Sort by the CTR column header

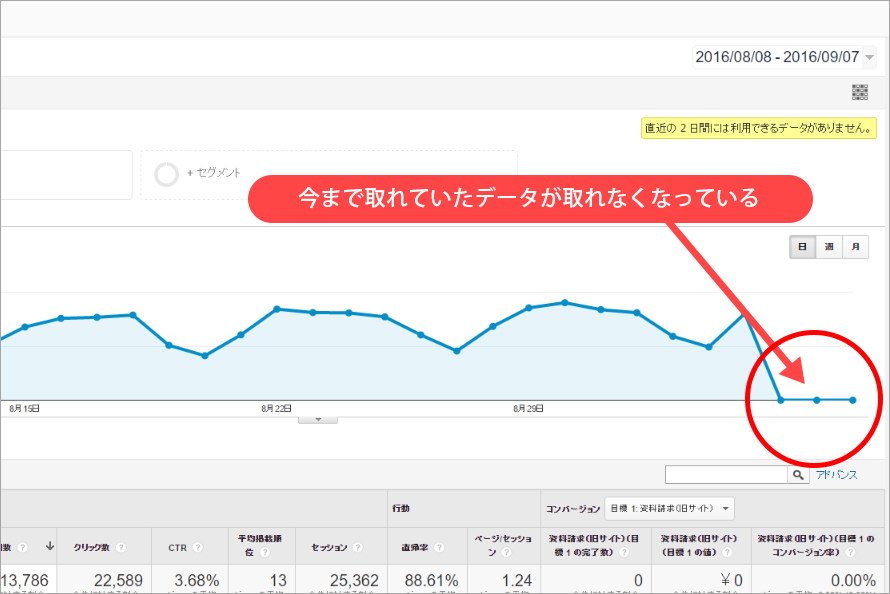click(x=178, y=547)
